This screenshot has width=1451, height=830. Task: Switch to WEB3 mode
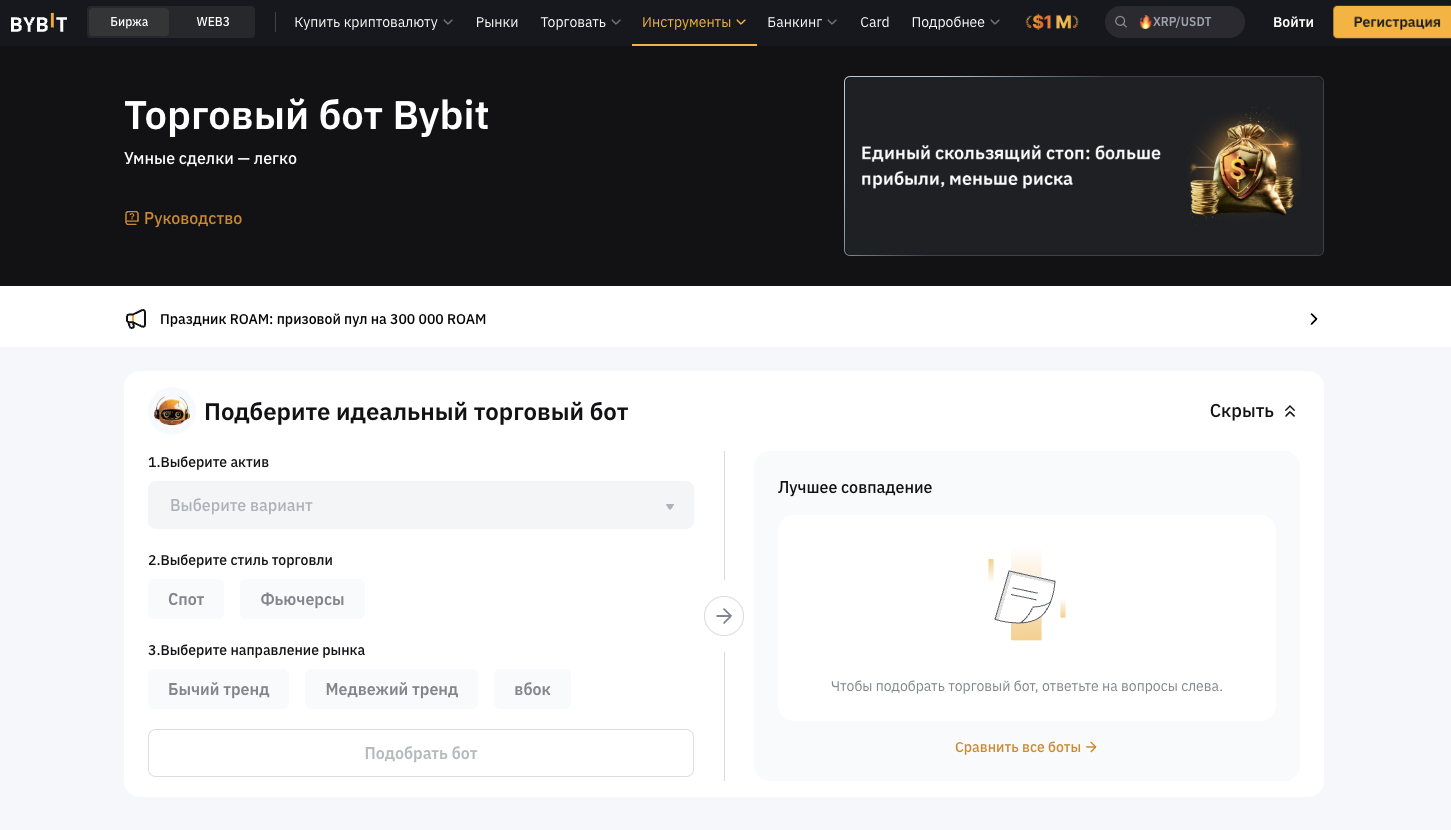coord(212,22)
